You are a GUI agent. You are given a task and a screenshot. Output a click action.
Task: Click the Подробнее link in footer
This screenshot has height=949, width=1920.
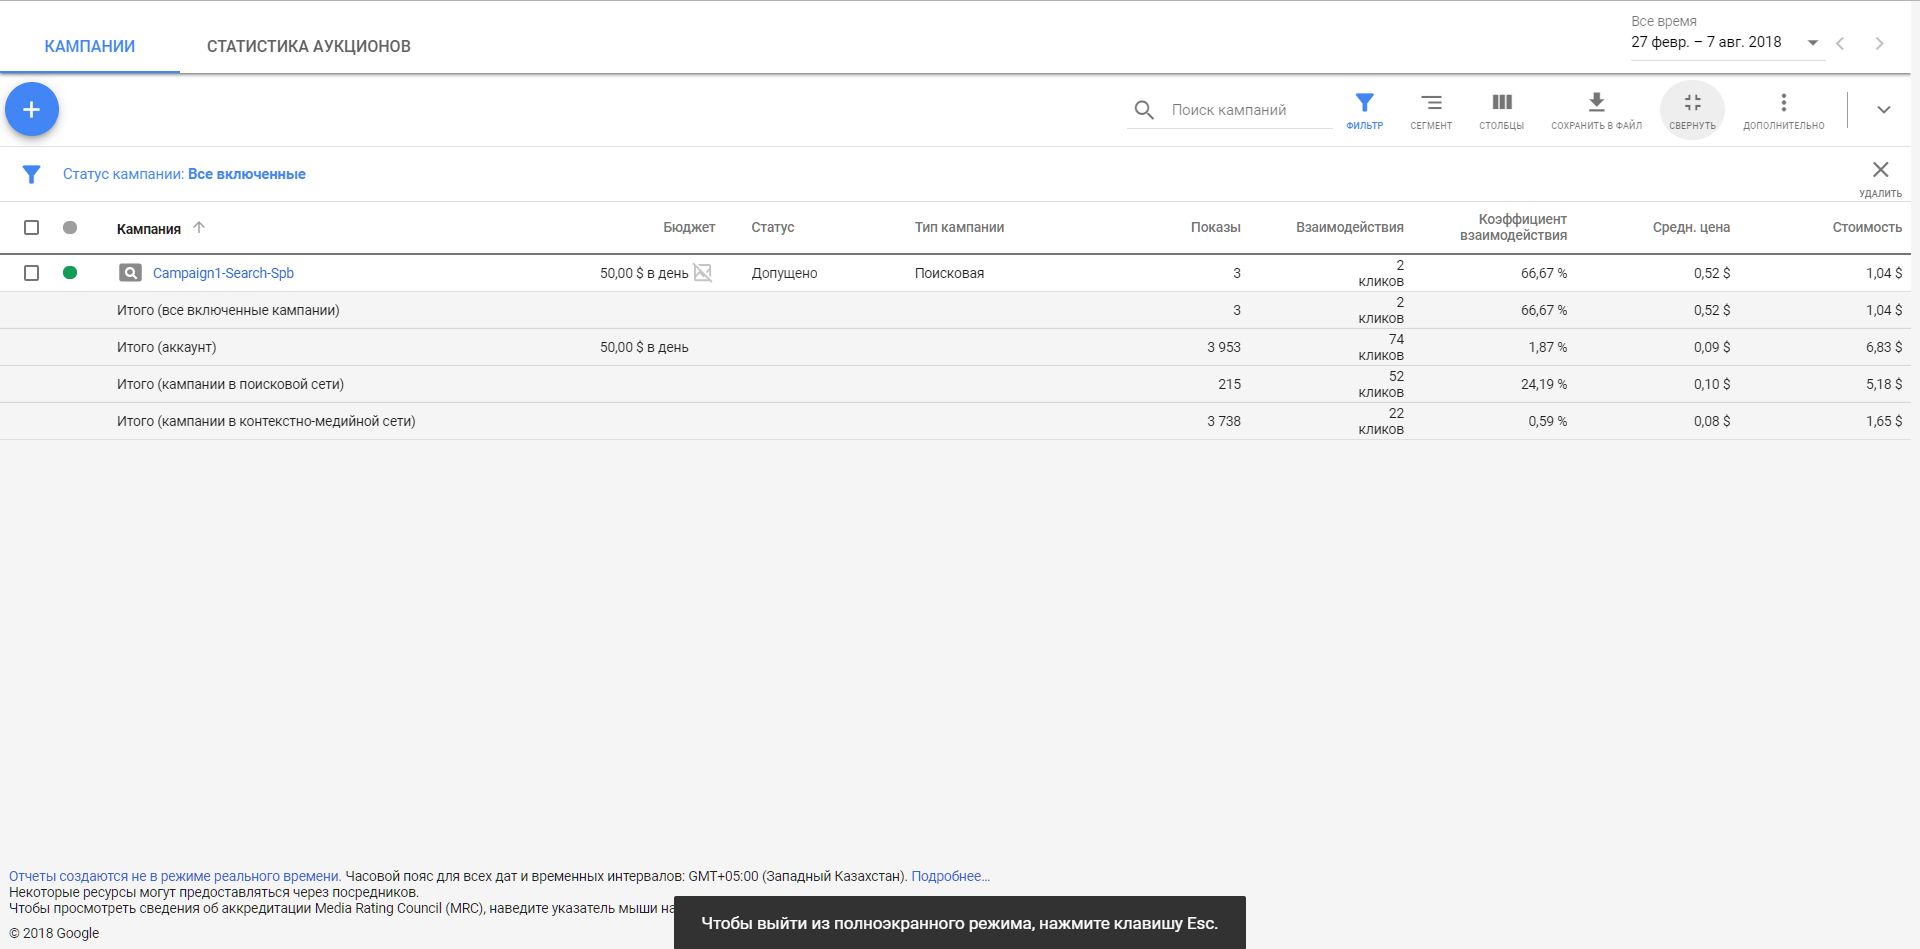click(950, 876)
